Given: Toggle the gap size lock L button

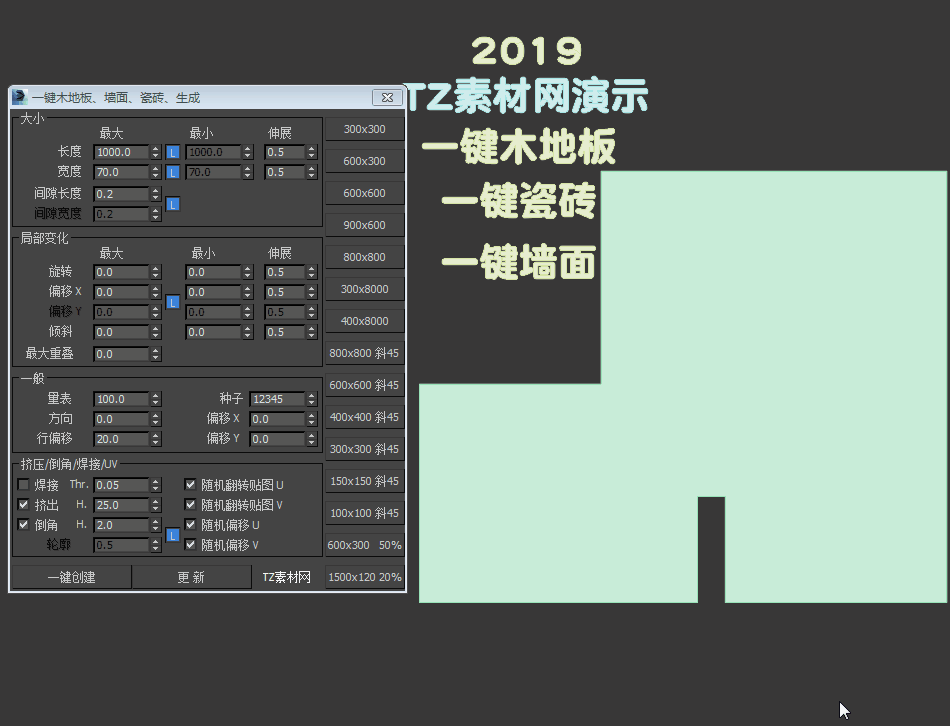Looking at the screenshot, I should [173, 204].
